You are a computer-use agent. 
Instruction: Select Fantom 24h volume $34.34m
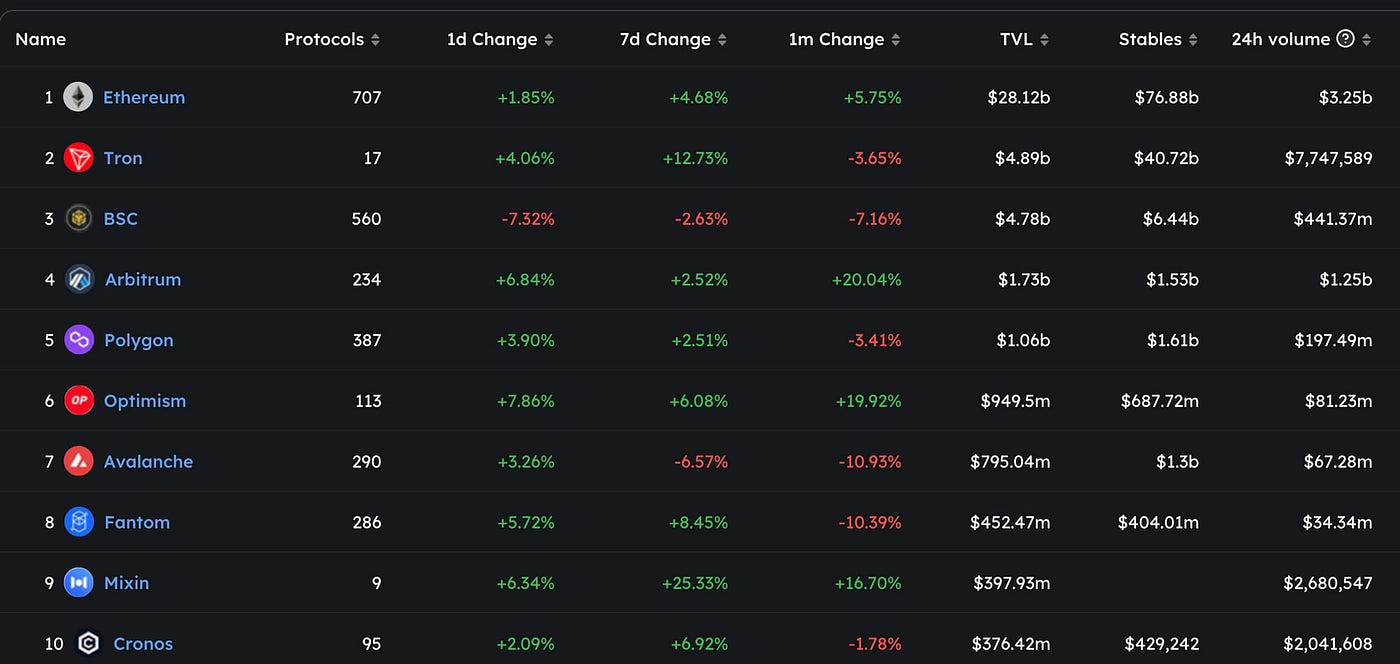click(1337, 522)
